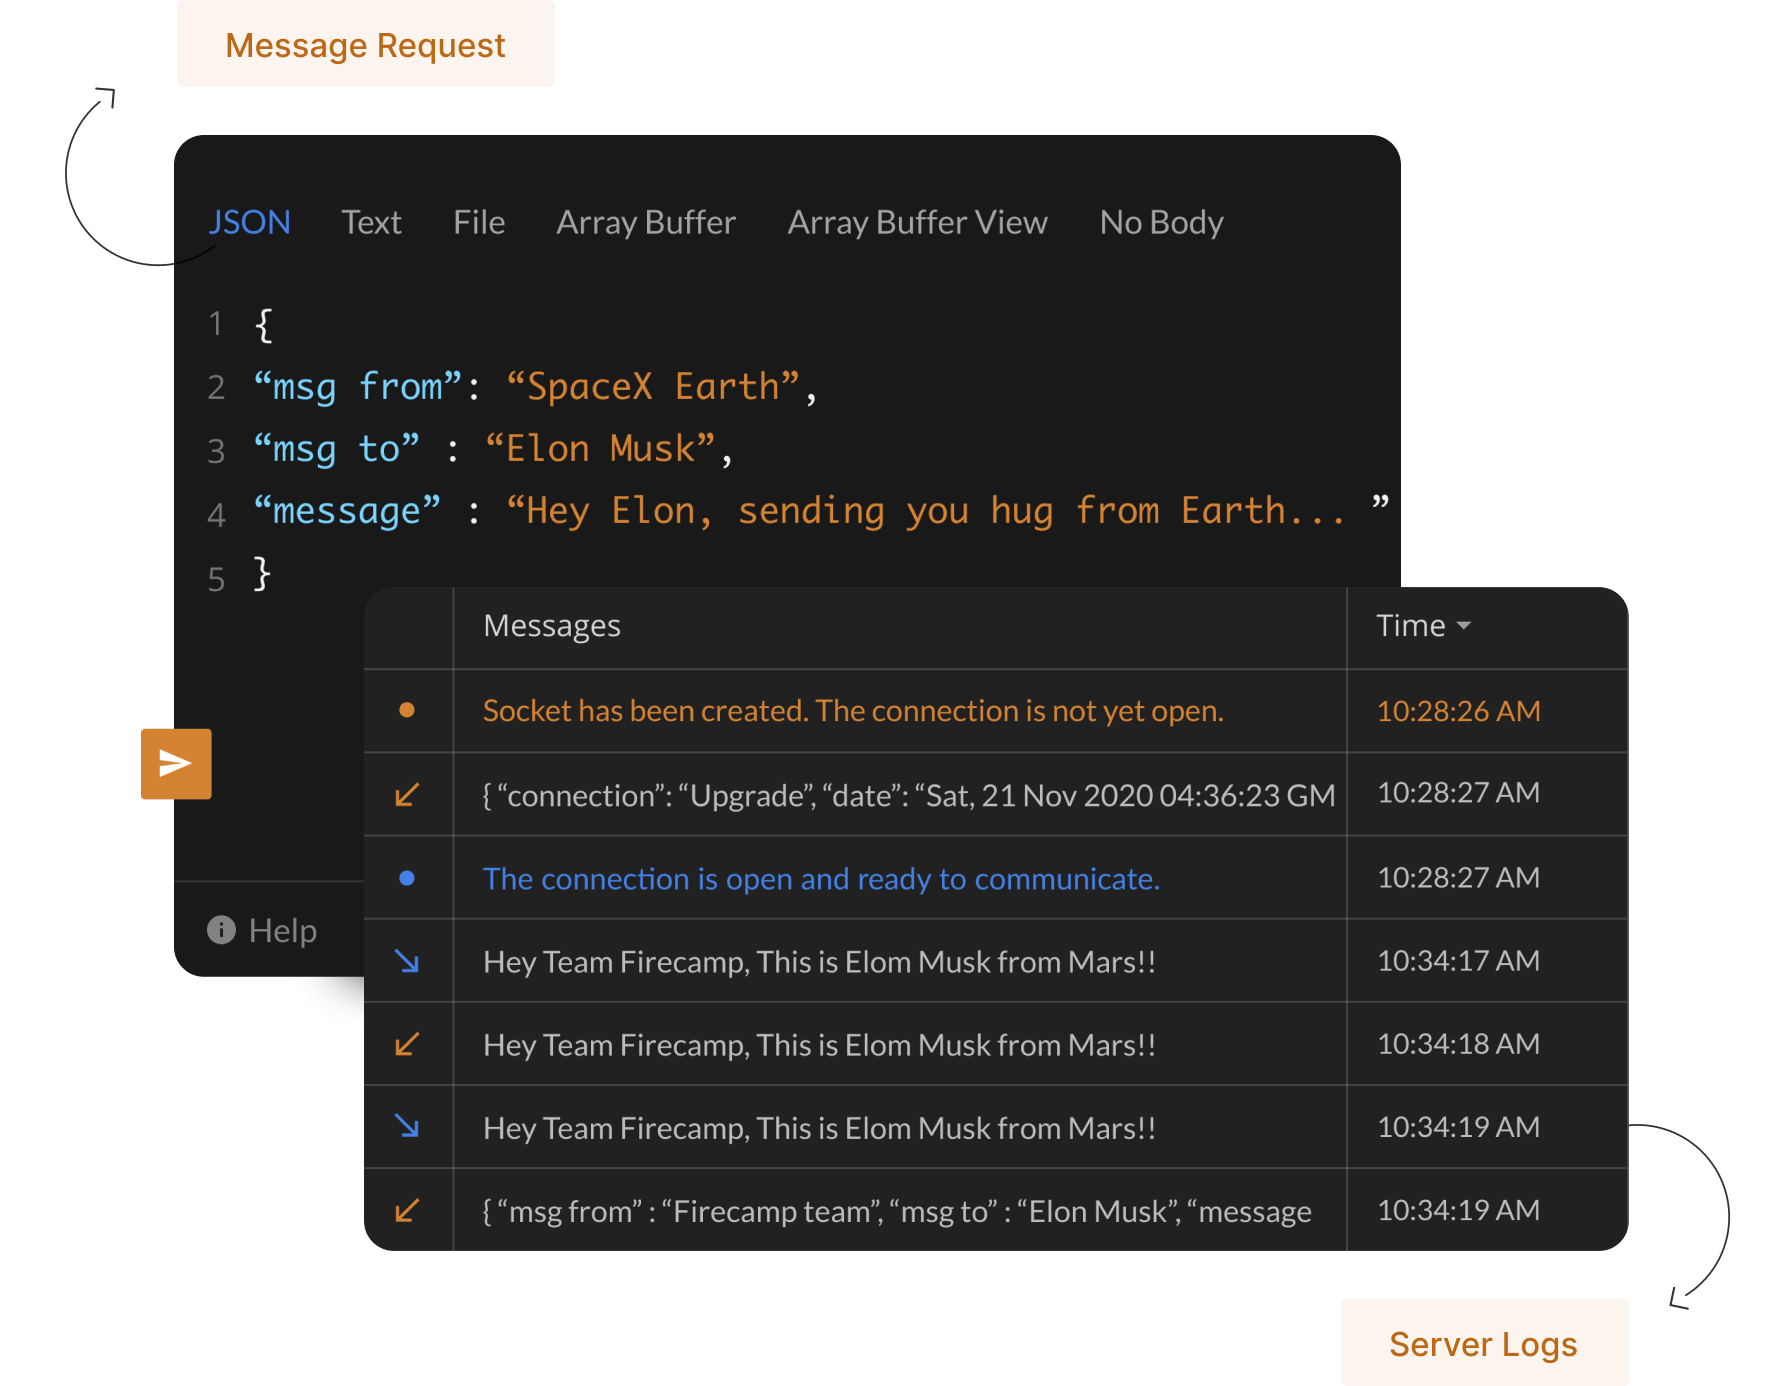Image resolution: width=1787 pixels, height=1386 pixels.
Task: Select the Firecamp team message row in the log
Action: tap(897, 1210)
